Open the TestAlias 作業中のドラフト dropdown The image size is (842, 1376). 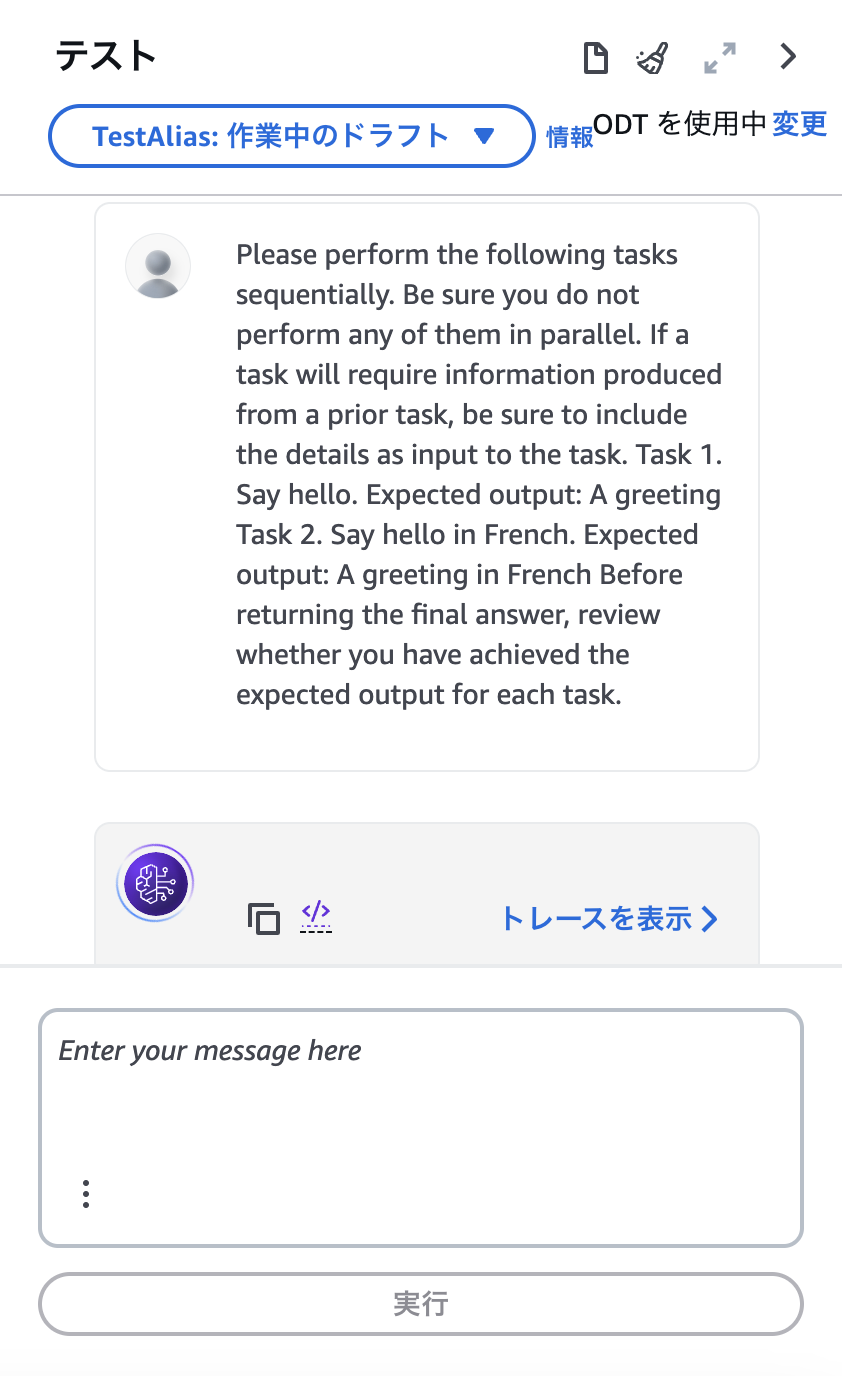(292, 136)
